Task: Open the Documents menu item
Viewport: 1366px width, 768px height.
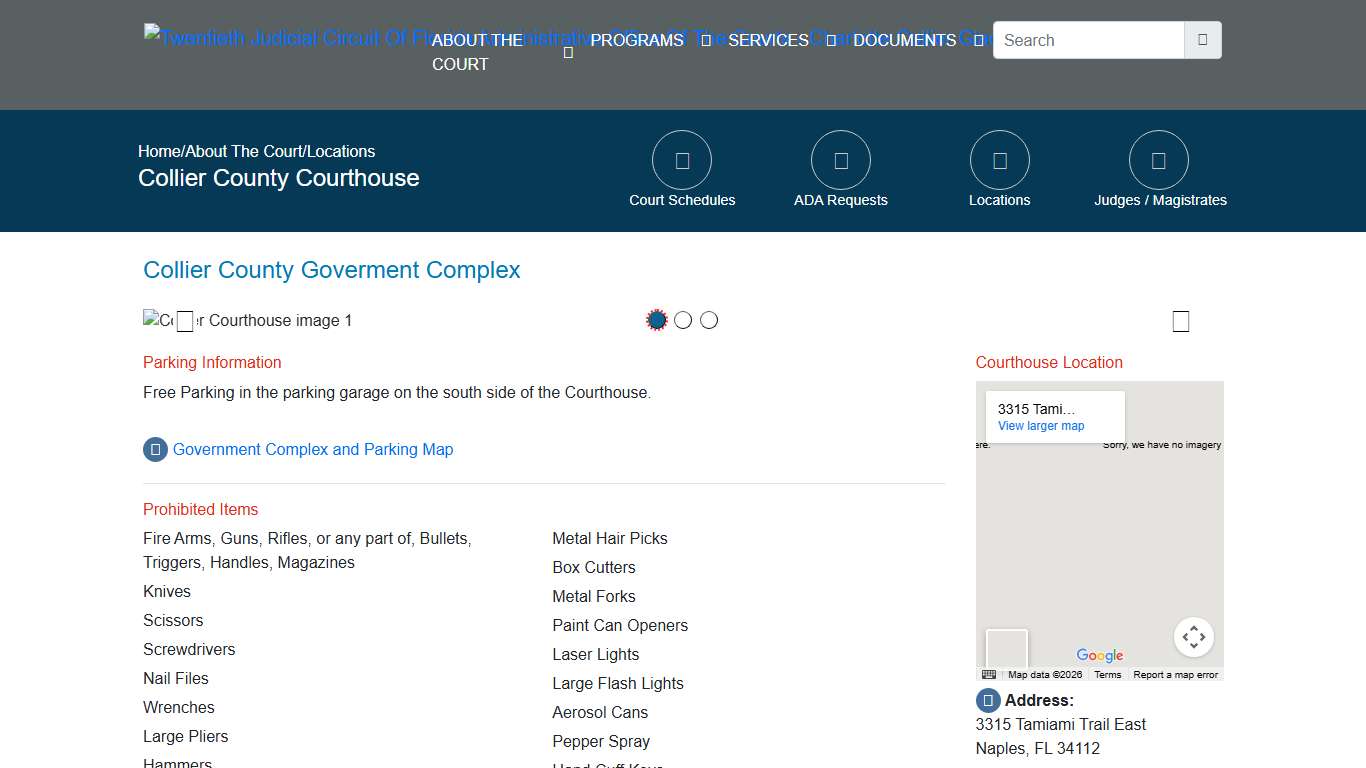Action: (x=904, y=40)
